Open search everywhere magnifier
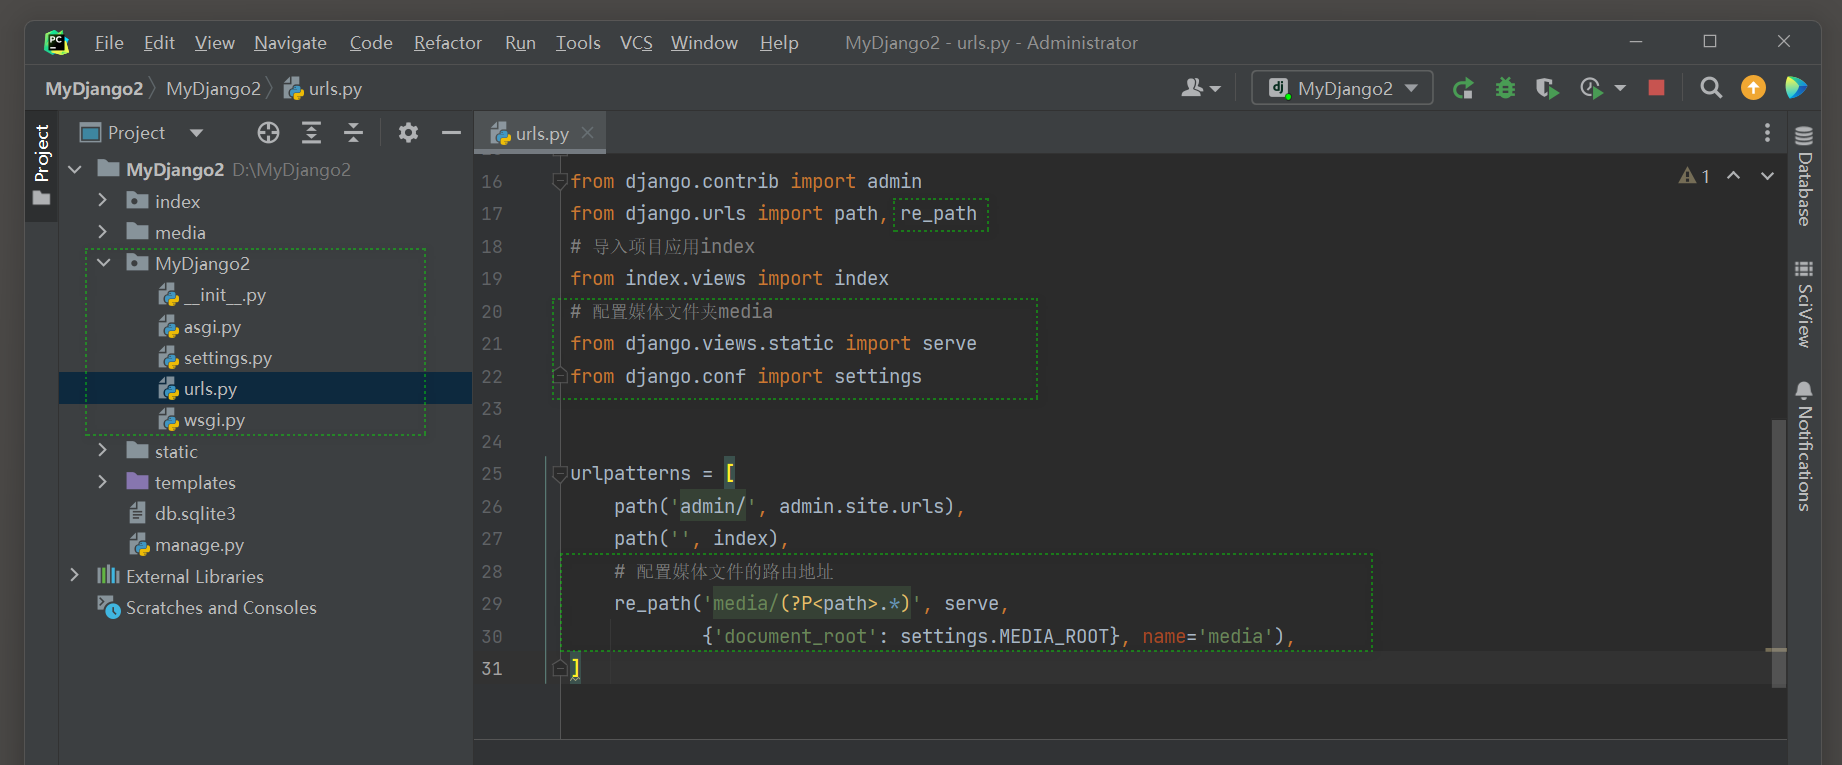This screenshot has width=1842, height=765. click(x=1711, y=88)
